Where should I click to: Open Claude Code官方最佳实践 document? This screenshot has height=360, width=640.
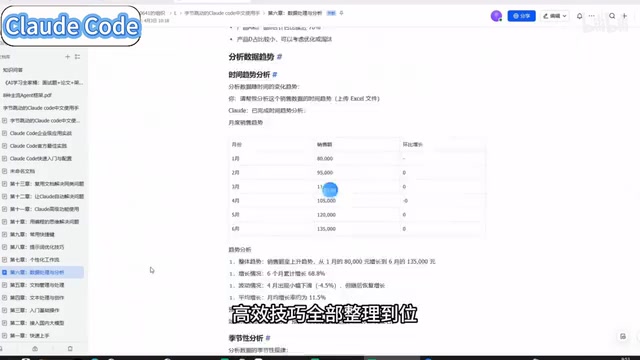(x=38, y=146)
